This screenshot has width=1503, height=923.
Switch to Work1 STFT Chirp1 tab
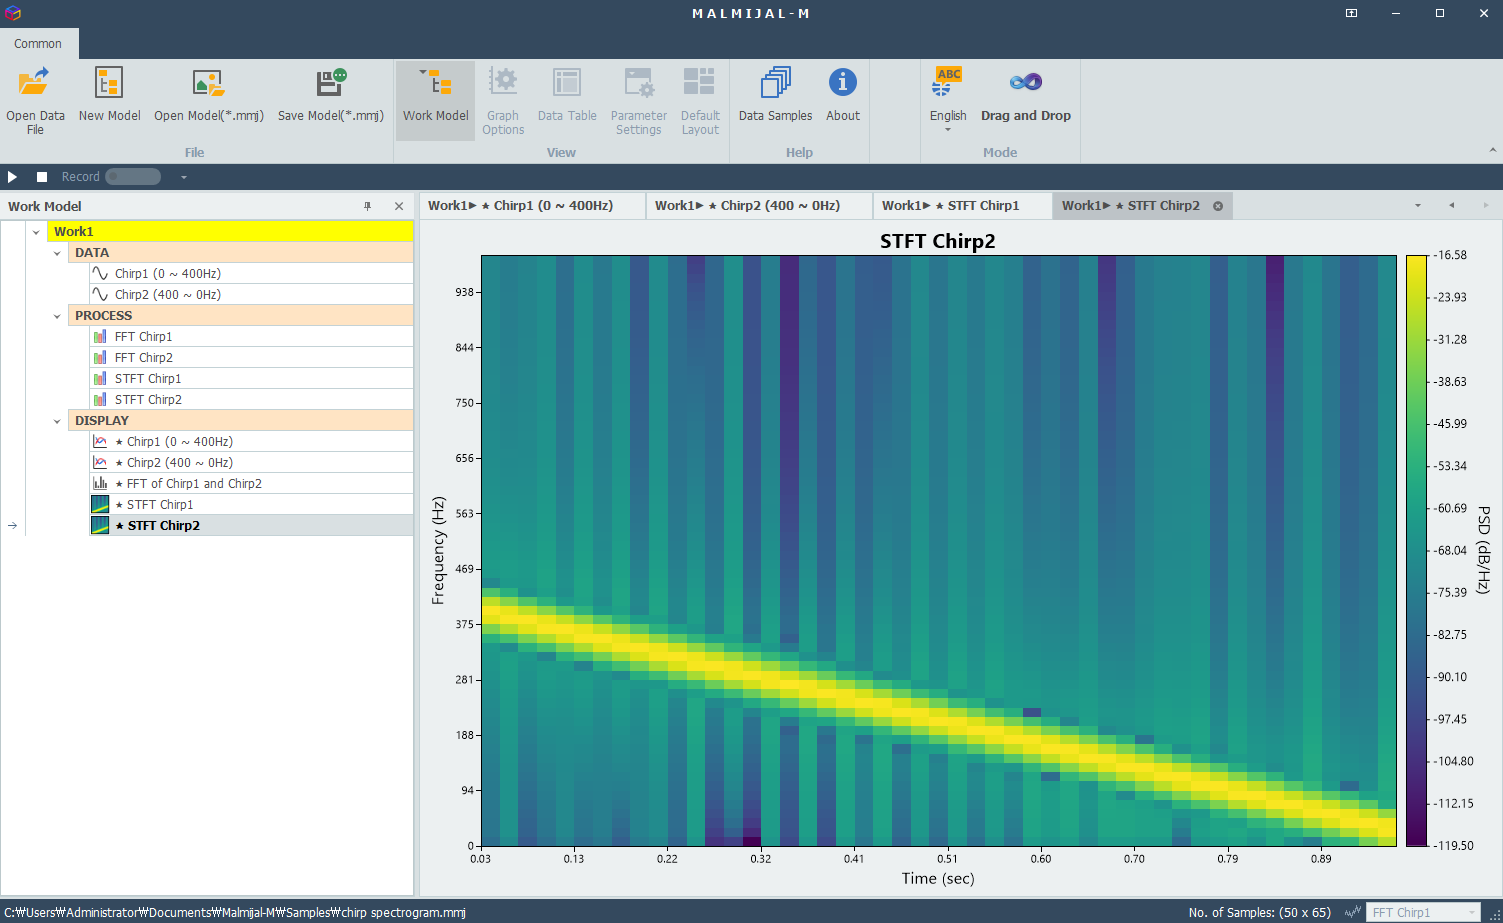962,206
